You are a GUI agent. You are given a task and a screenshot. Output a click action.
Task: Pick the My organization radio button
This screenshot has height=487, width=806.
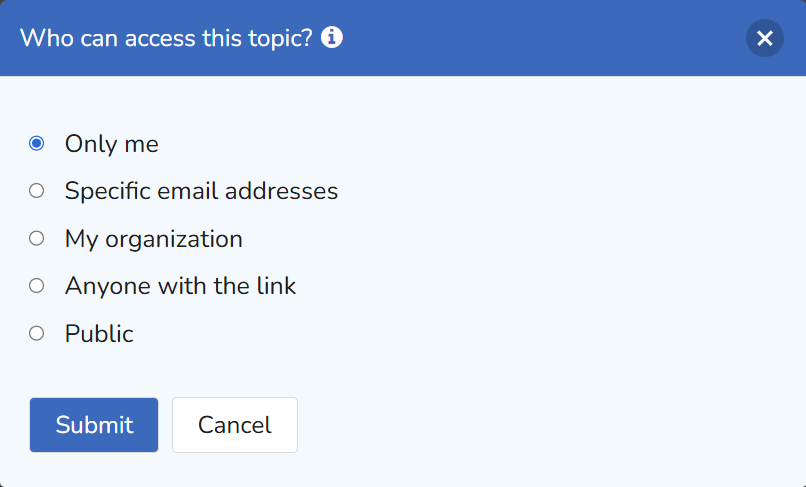tap(36, 239)
